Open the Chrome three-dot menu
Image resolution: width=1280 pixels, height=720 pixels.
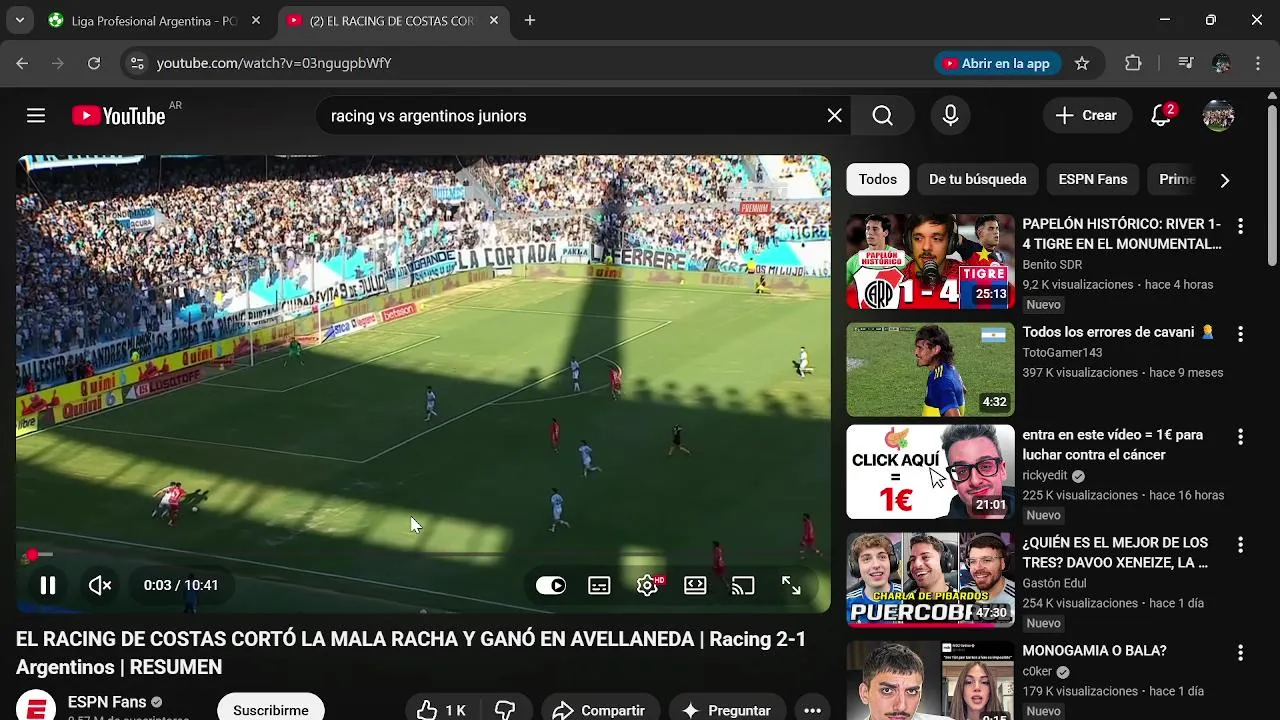pos(1257,63)
